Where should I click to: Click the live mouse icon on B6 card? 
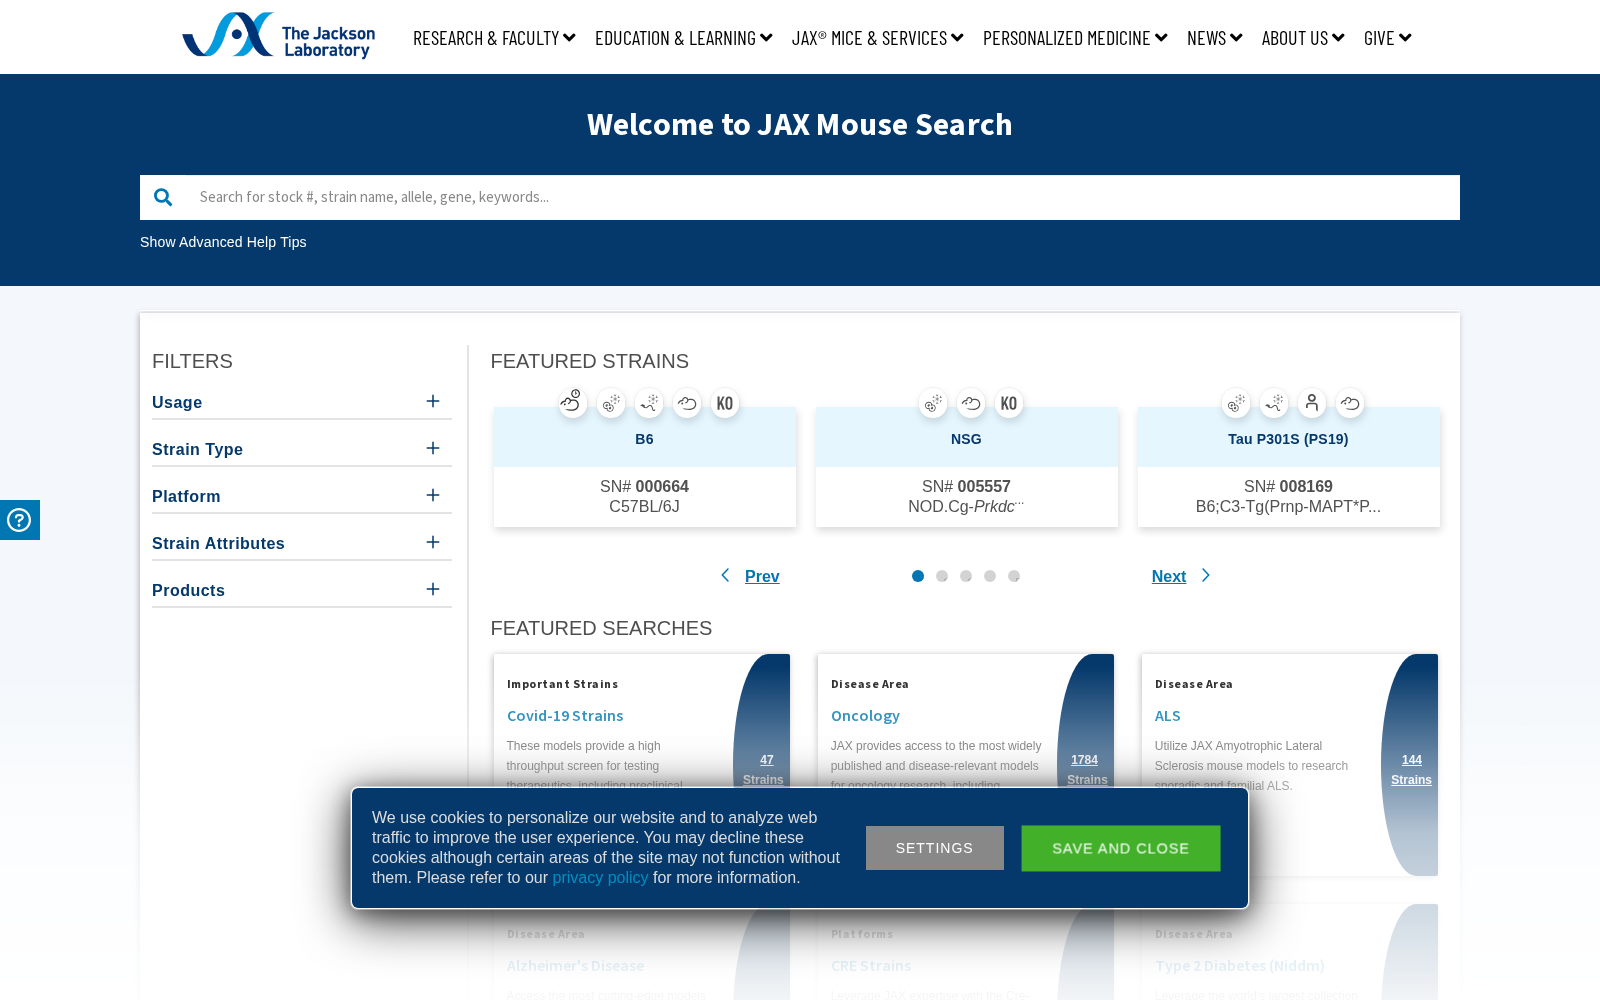(687, 403)
